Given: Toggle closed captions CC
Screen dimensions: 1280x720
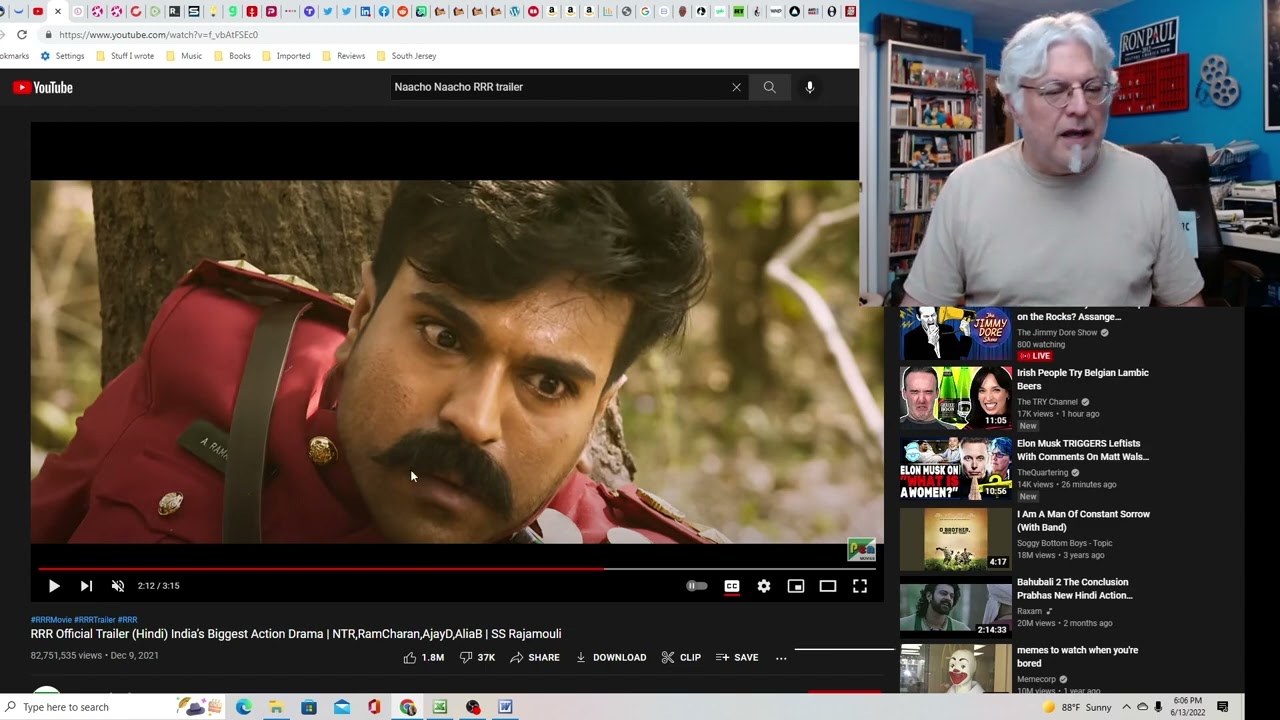Looking at the screenshot, I should 732,586.
